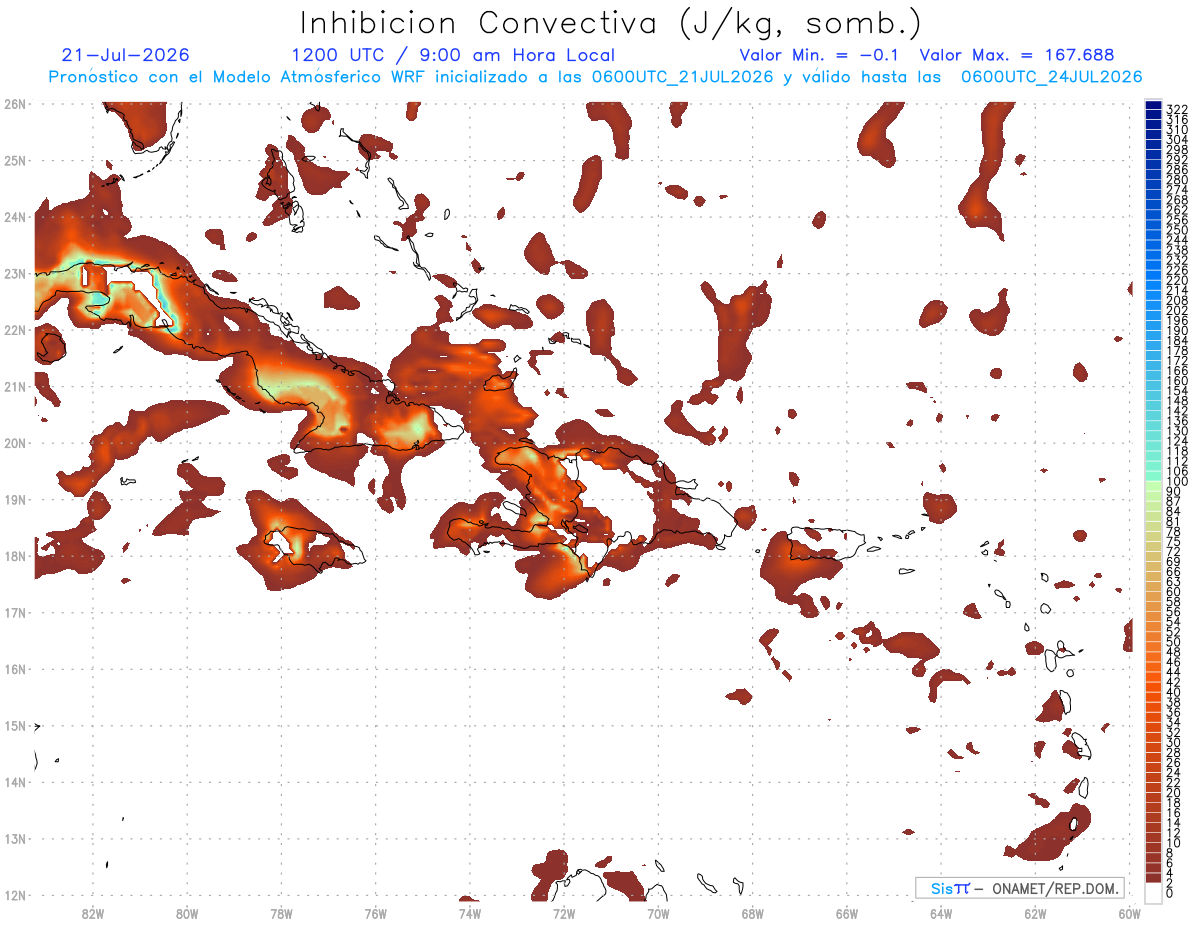1200x927 pixels.
Task: Click the "68W" longitude label
Action: point(752,913)
